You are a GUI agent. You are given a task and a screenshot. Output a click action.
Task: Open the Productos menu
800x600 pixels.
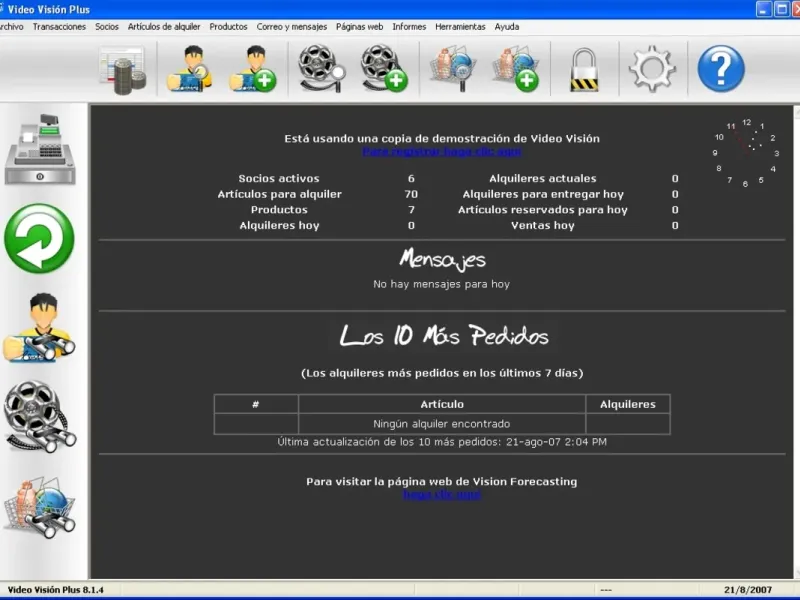[x=228, y=27]
